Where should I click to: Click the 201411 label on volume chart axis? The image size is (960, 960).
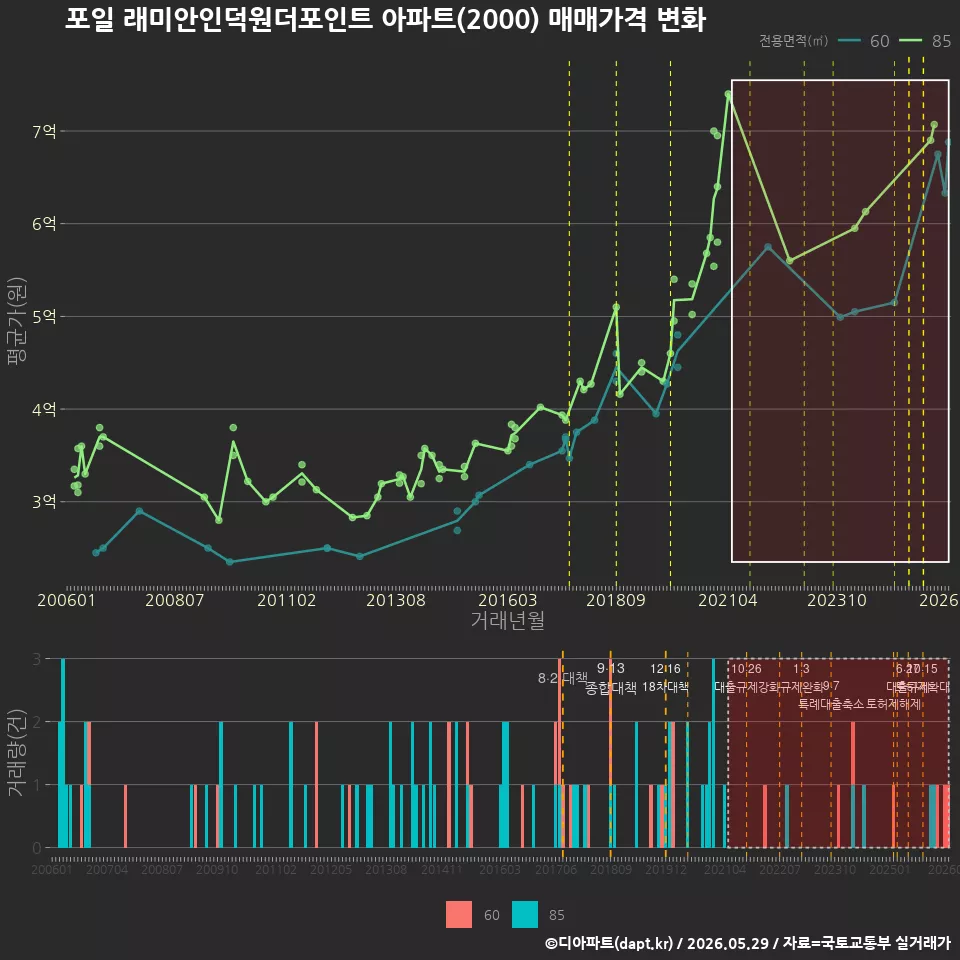click(x=442, y=869)
